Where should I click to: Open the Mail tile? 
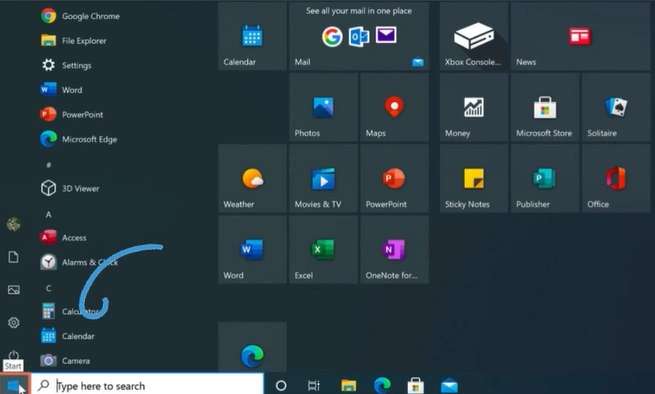359,36
